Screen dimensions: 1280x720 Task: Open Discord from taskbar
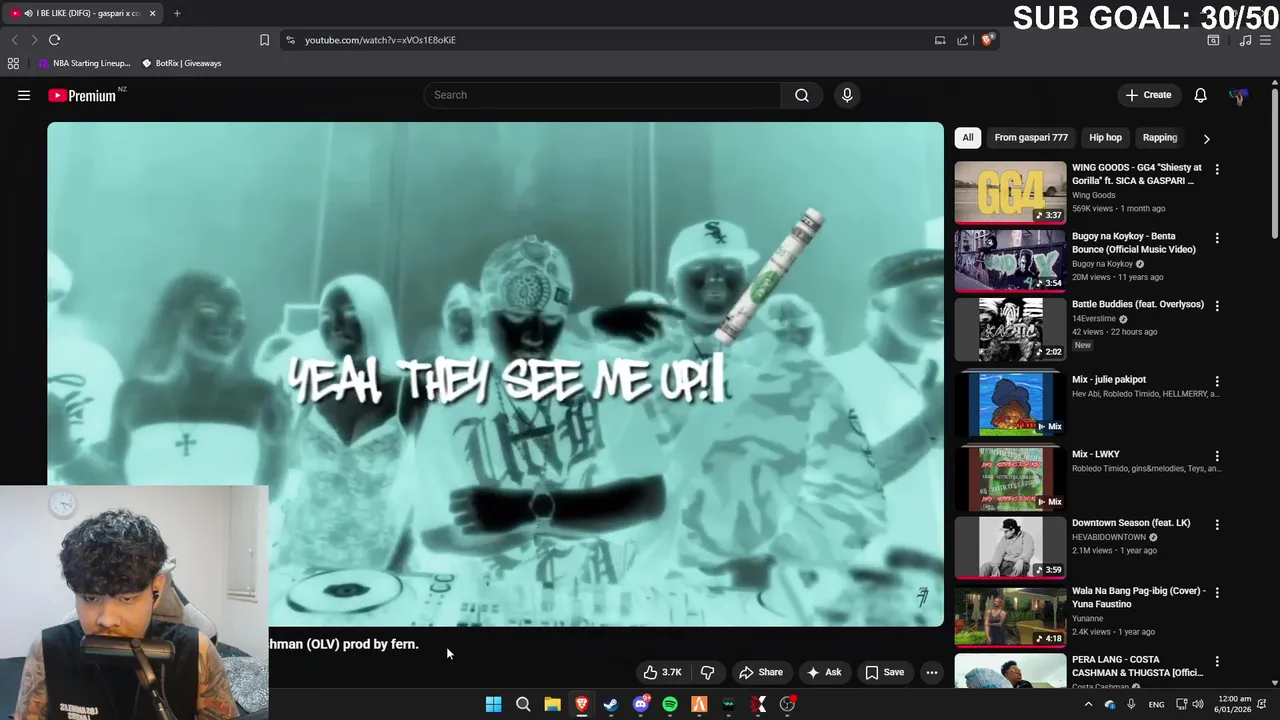641,704
